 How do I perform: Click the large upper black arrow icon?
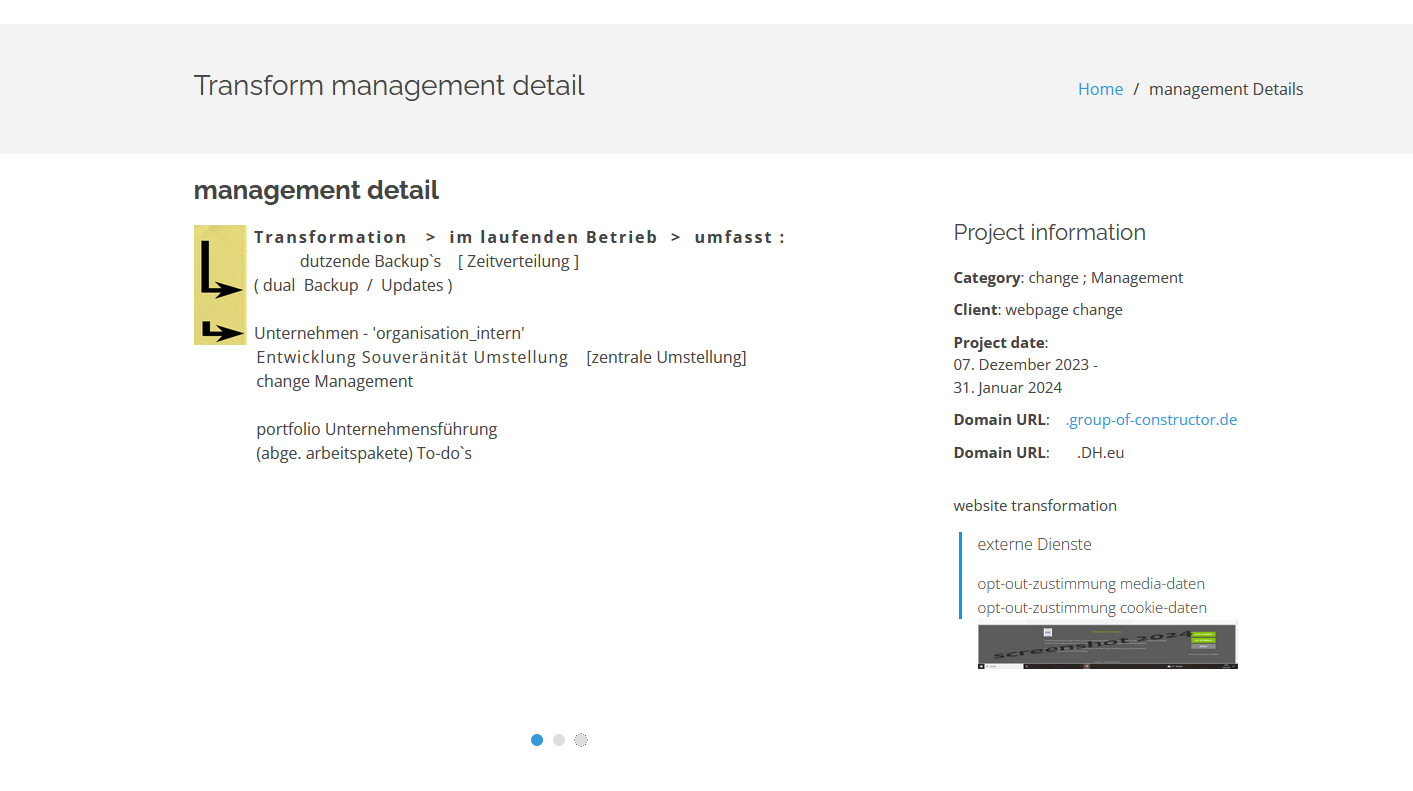pyautogui.click(x=219, y=270)
